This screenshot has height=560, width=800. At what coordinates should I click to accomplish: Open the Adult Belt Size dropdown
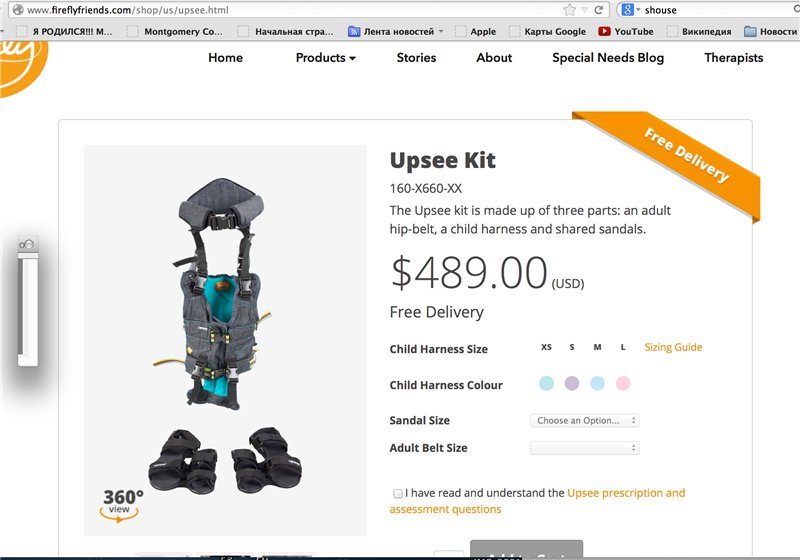pyautogui.click(x=585, y=448)
